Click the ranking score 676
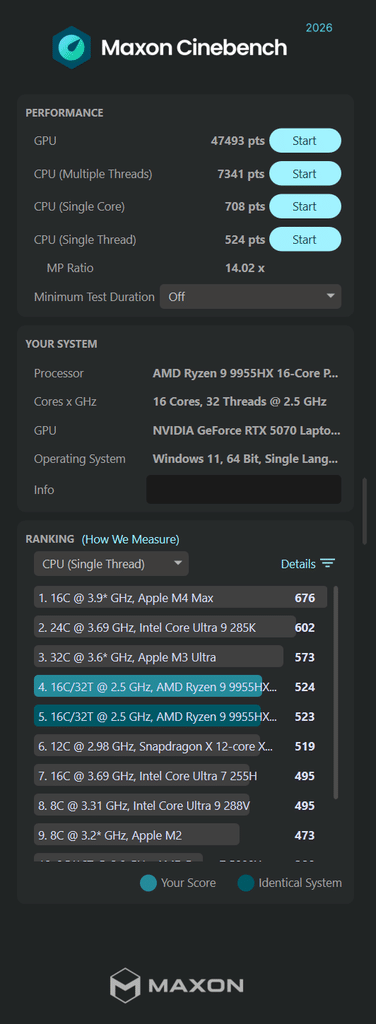 [305, 598]
